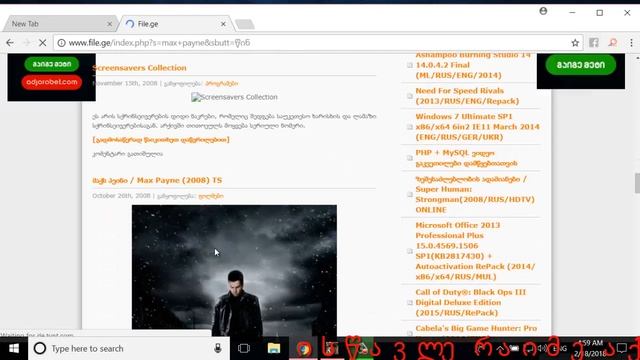
Task: Open the author link on the Screensavers post
Action: coord(222,83)
